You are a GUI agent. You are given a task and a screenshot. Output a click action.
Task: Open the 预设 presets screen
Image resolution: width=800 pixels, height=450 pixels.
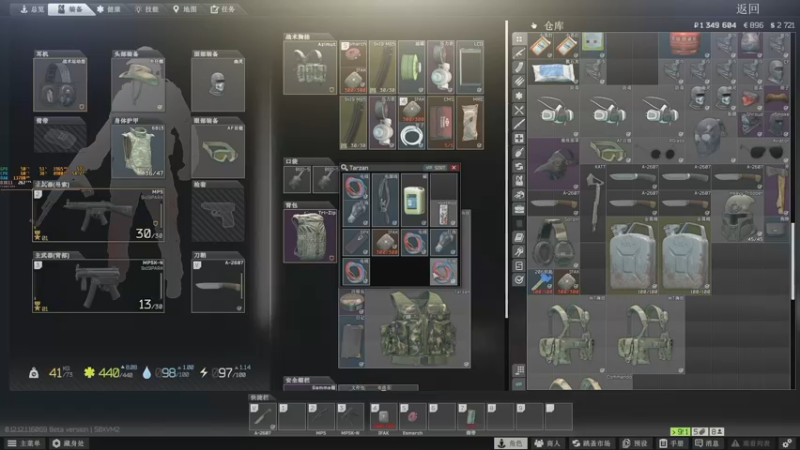coord(635,443)
